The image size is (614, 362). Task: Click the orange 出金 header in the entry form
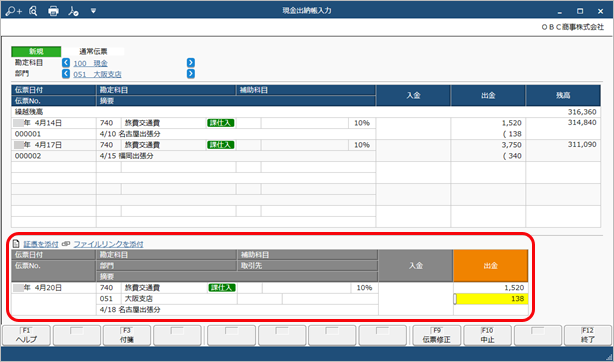pyautogui.click(x=490, y=266)
